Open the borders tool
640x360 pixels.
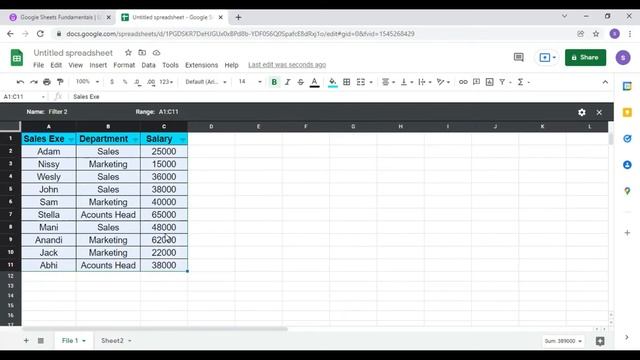[x=347, y=82]
